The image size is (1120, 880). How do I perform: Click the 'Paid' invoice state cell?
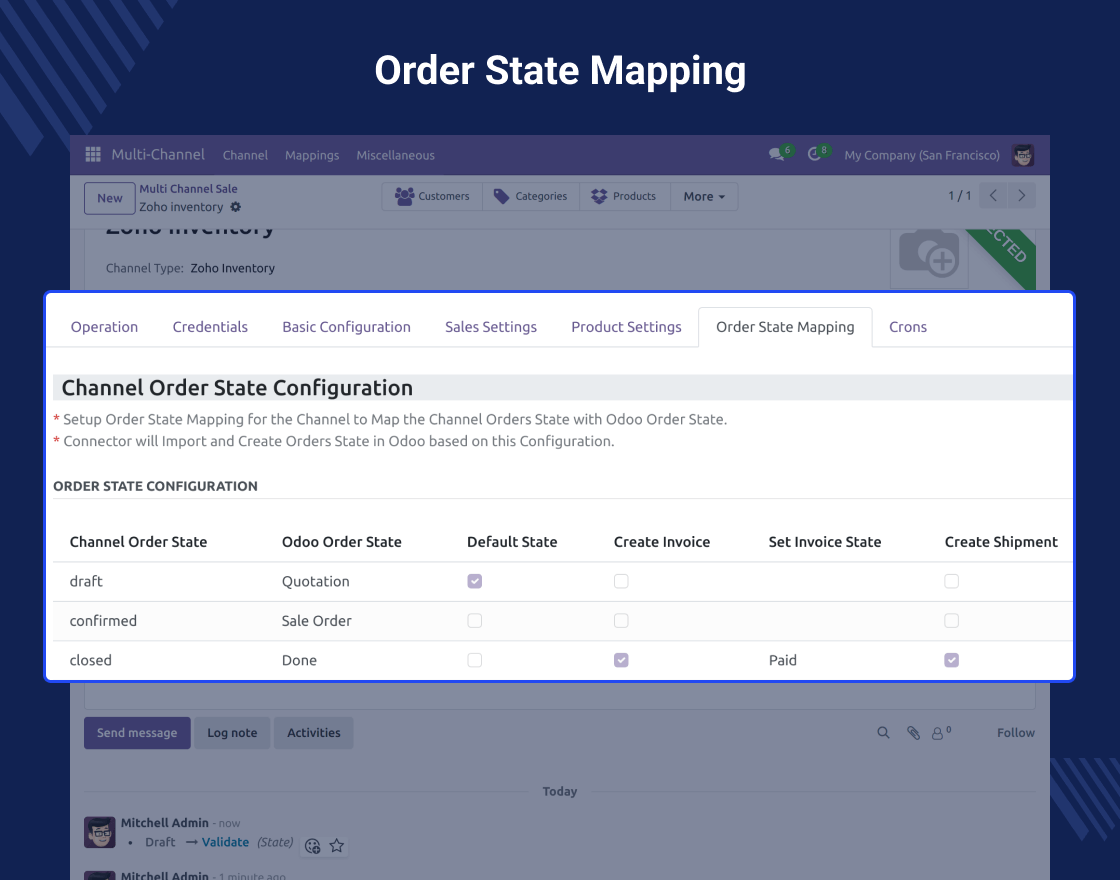click(x=783, y=660)
